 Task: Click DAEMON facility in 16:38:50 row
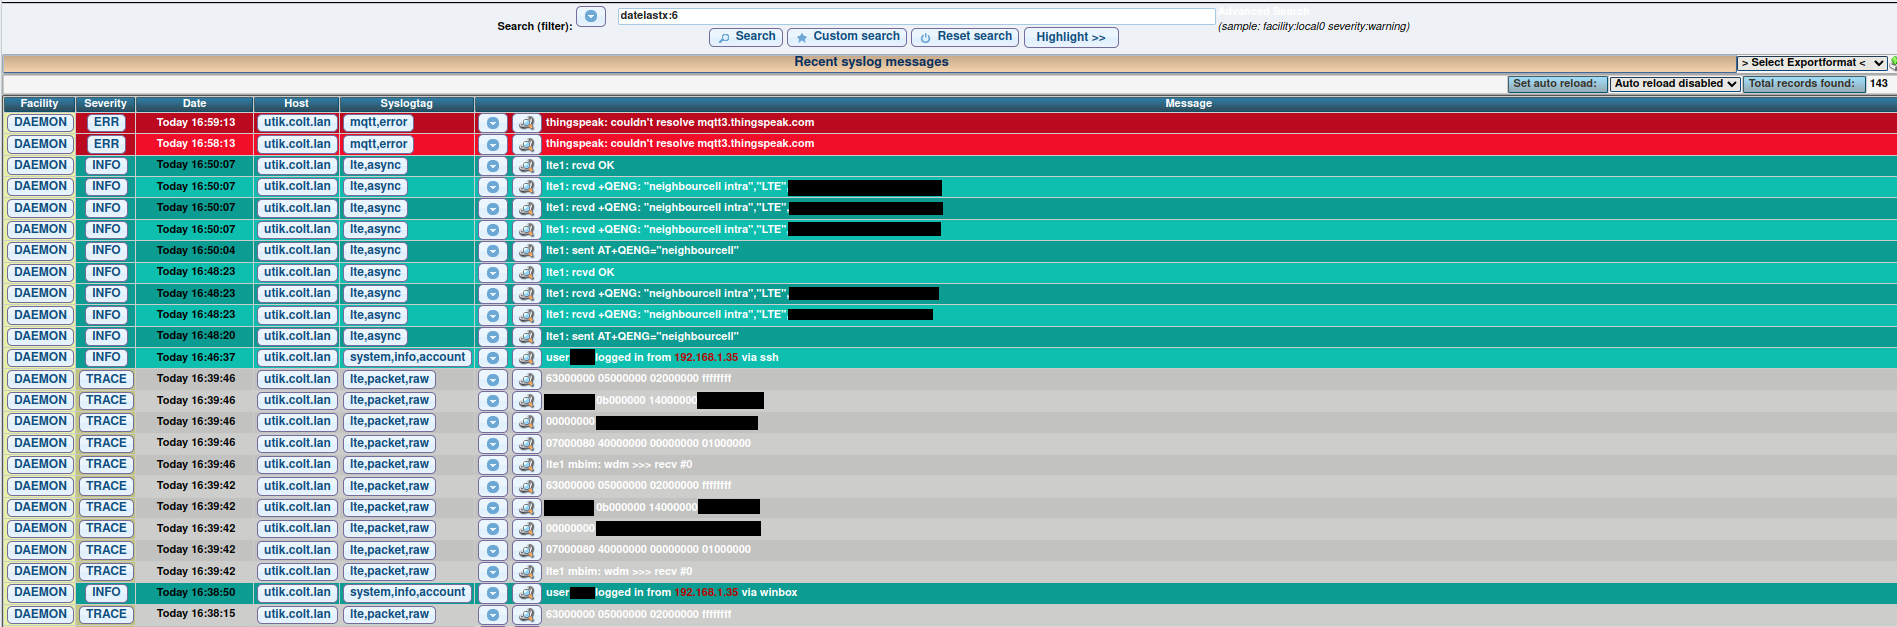point(40,593)
